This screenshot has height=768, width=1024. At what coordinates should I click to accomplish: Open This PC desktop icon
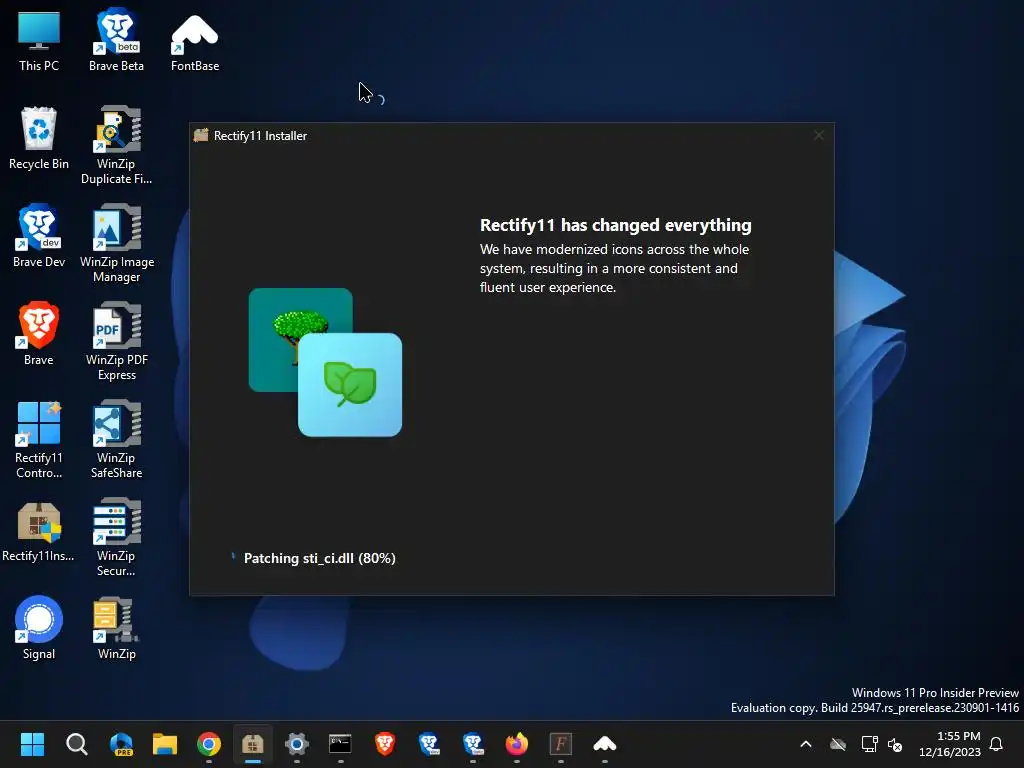[39, 40]
